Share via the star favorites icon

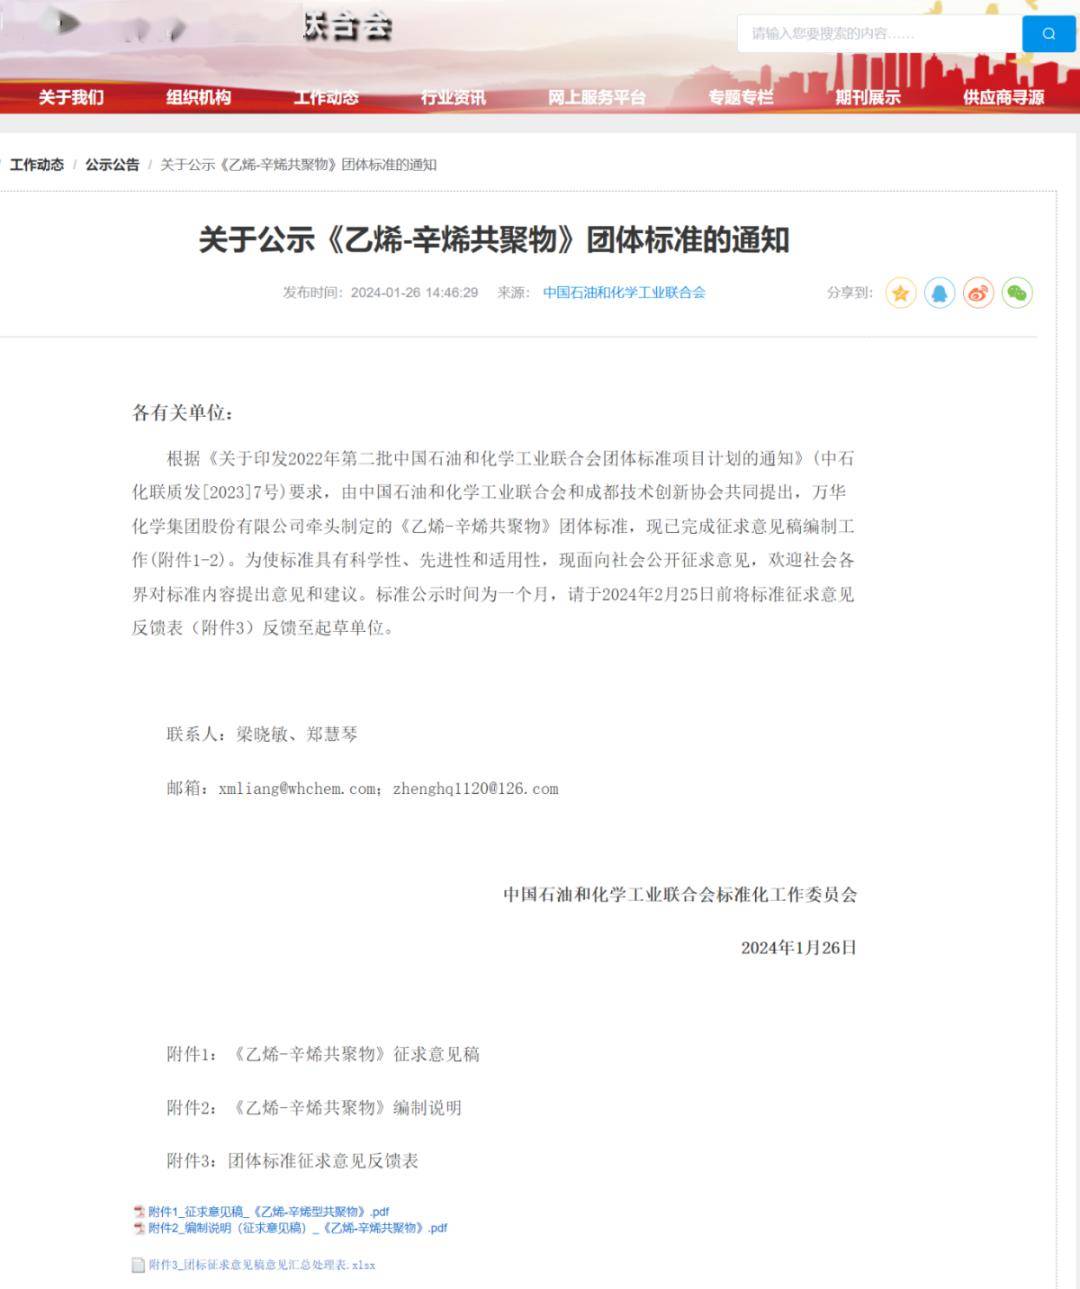pos(900,293)
